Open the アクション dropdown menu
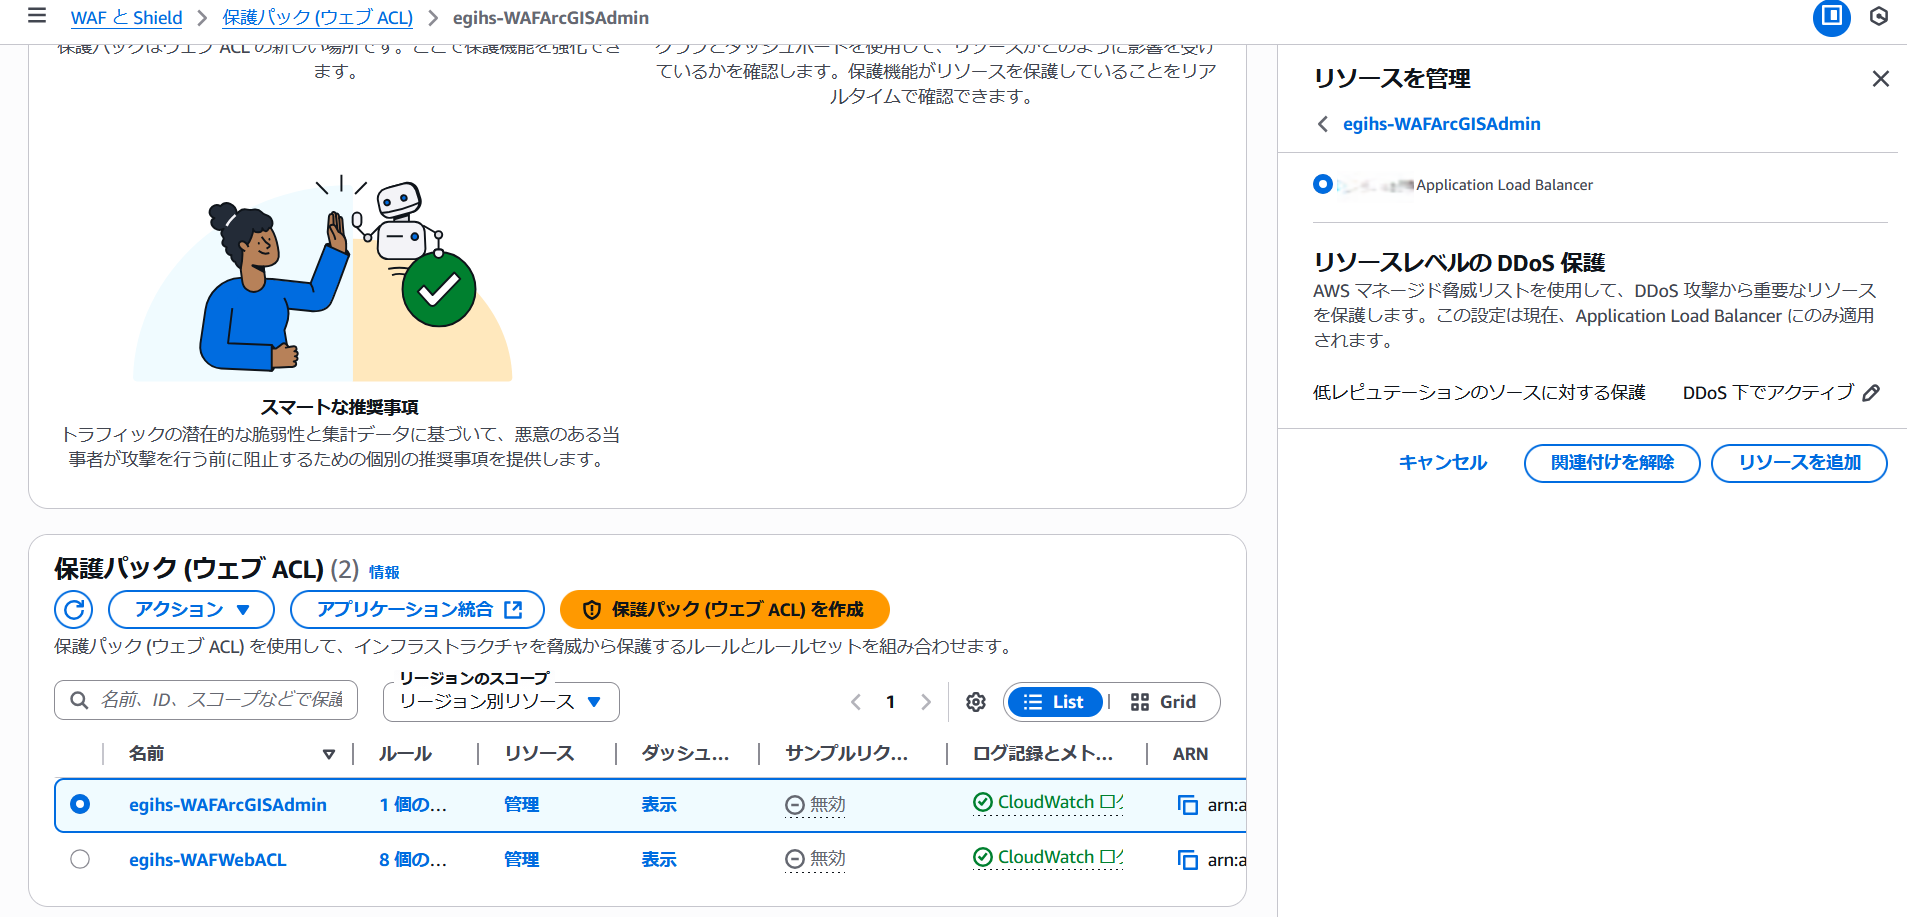This screenshot has height=917, width=1907. (x=191, y=609)
